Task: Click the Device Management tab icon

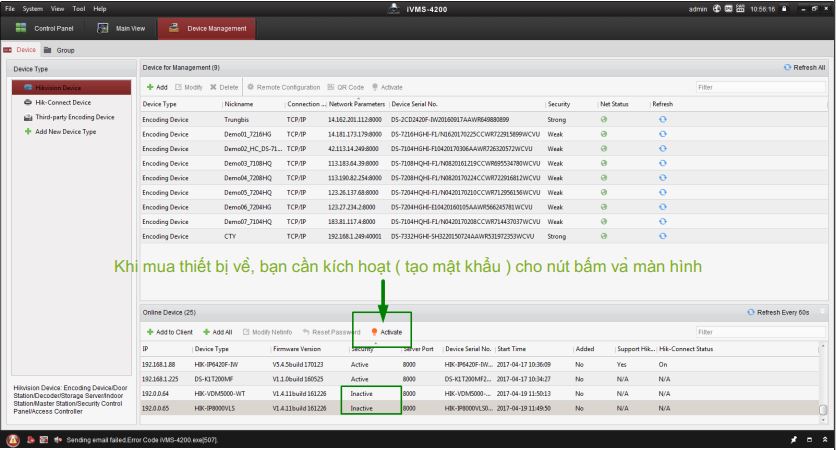Action: click(x=174, y=28)
